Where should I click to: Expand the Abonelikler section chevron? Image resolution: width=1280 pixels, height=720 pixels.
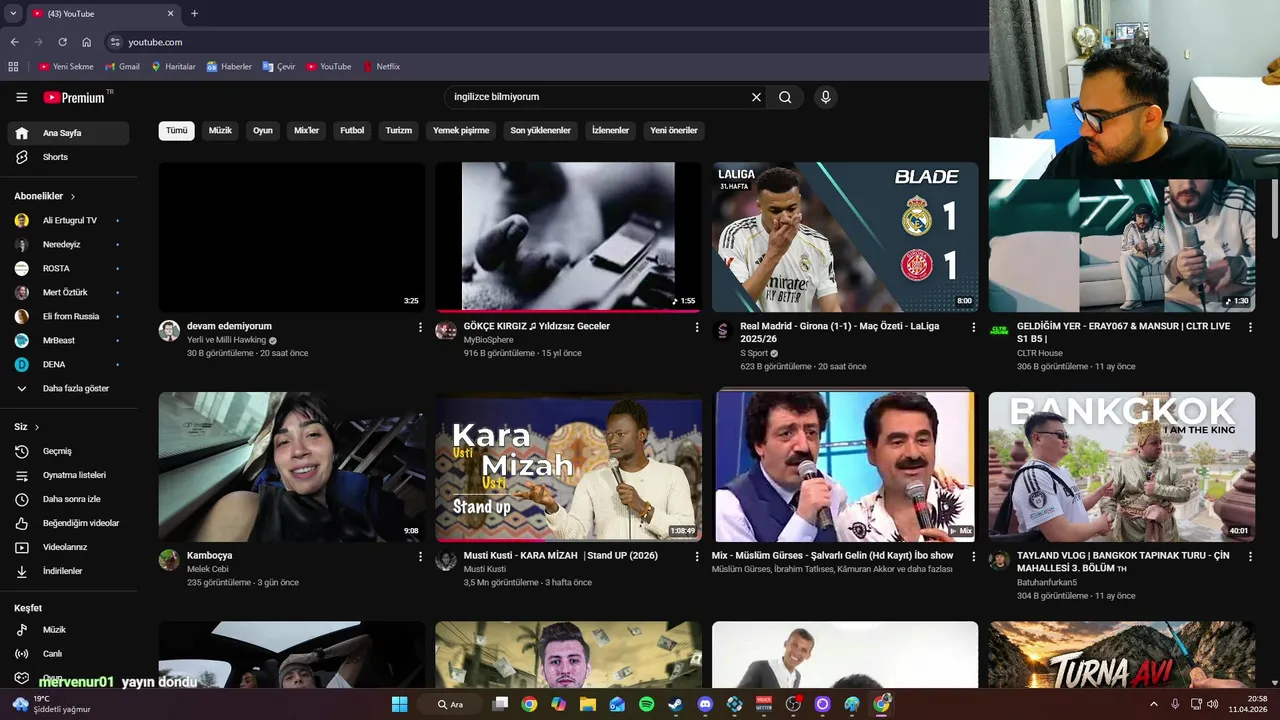[73, 197]
